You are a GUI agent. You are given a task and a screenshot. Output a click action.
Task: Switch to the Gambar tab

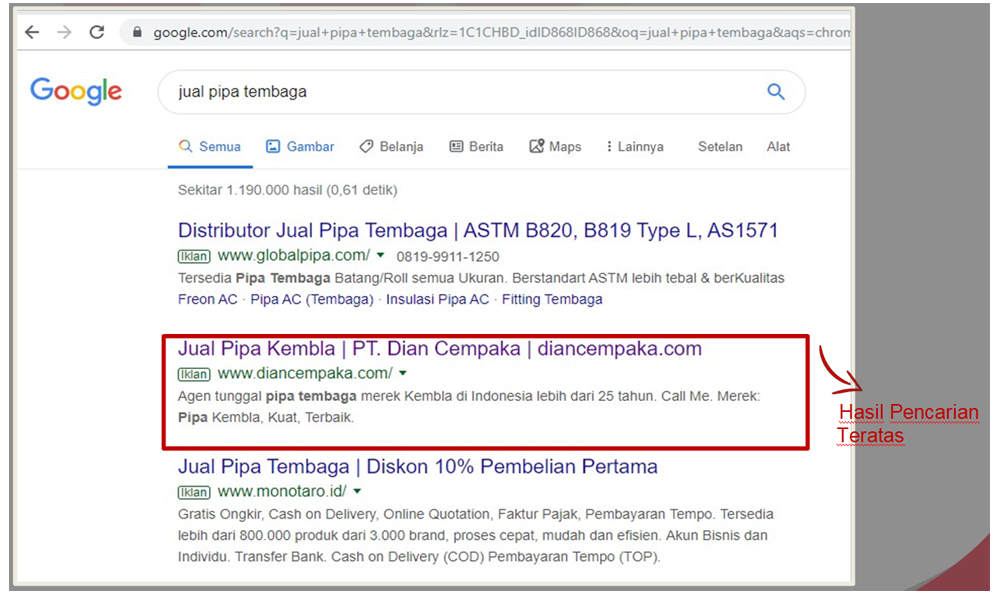coord(300,147)
